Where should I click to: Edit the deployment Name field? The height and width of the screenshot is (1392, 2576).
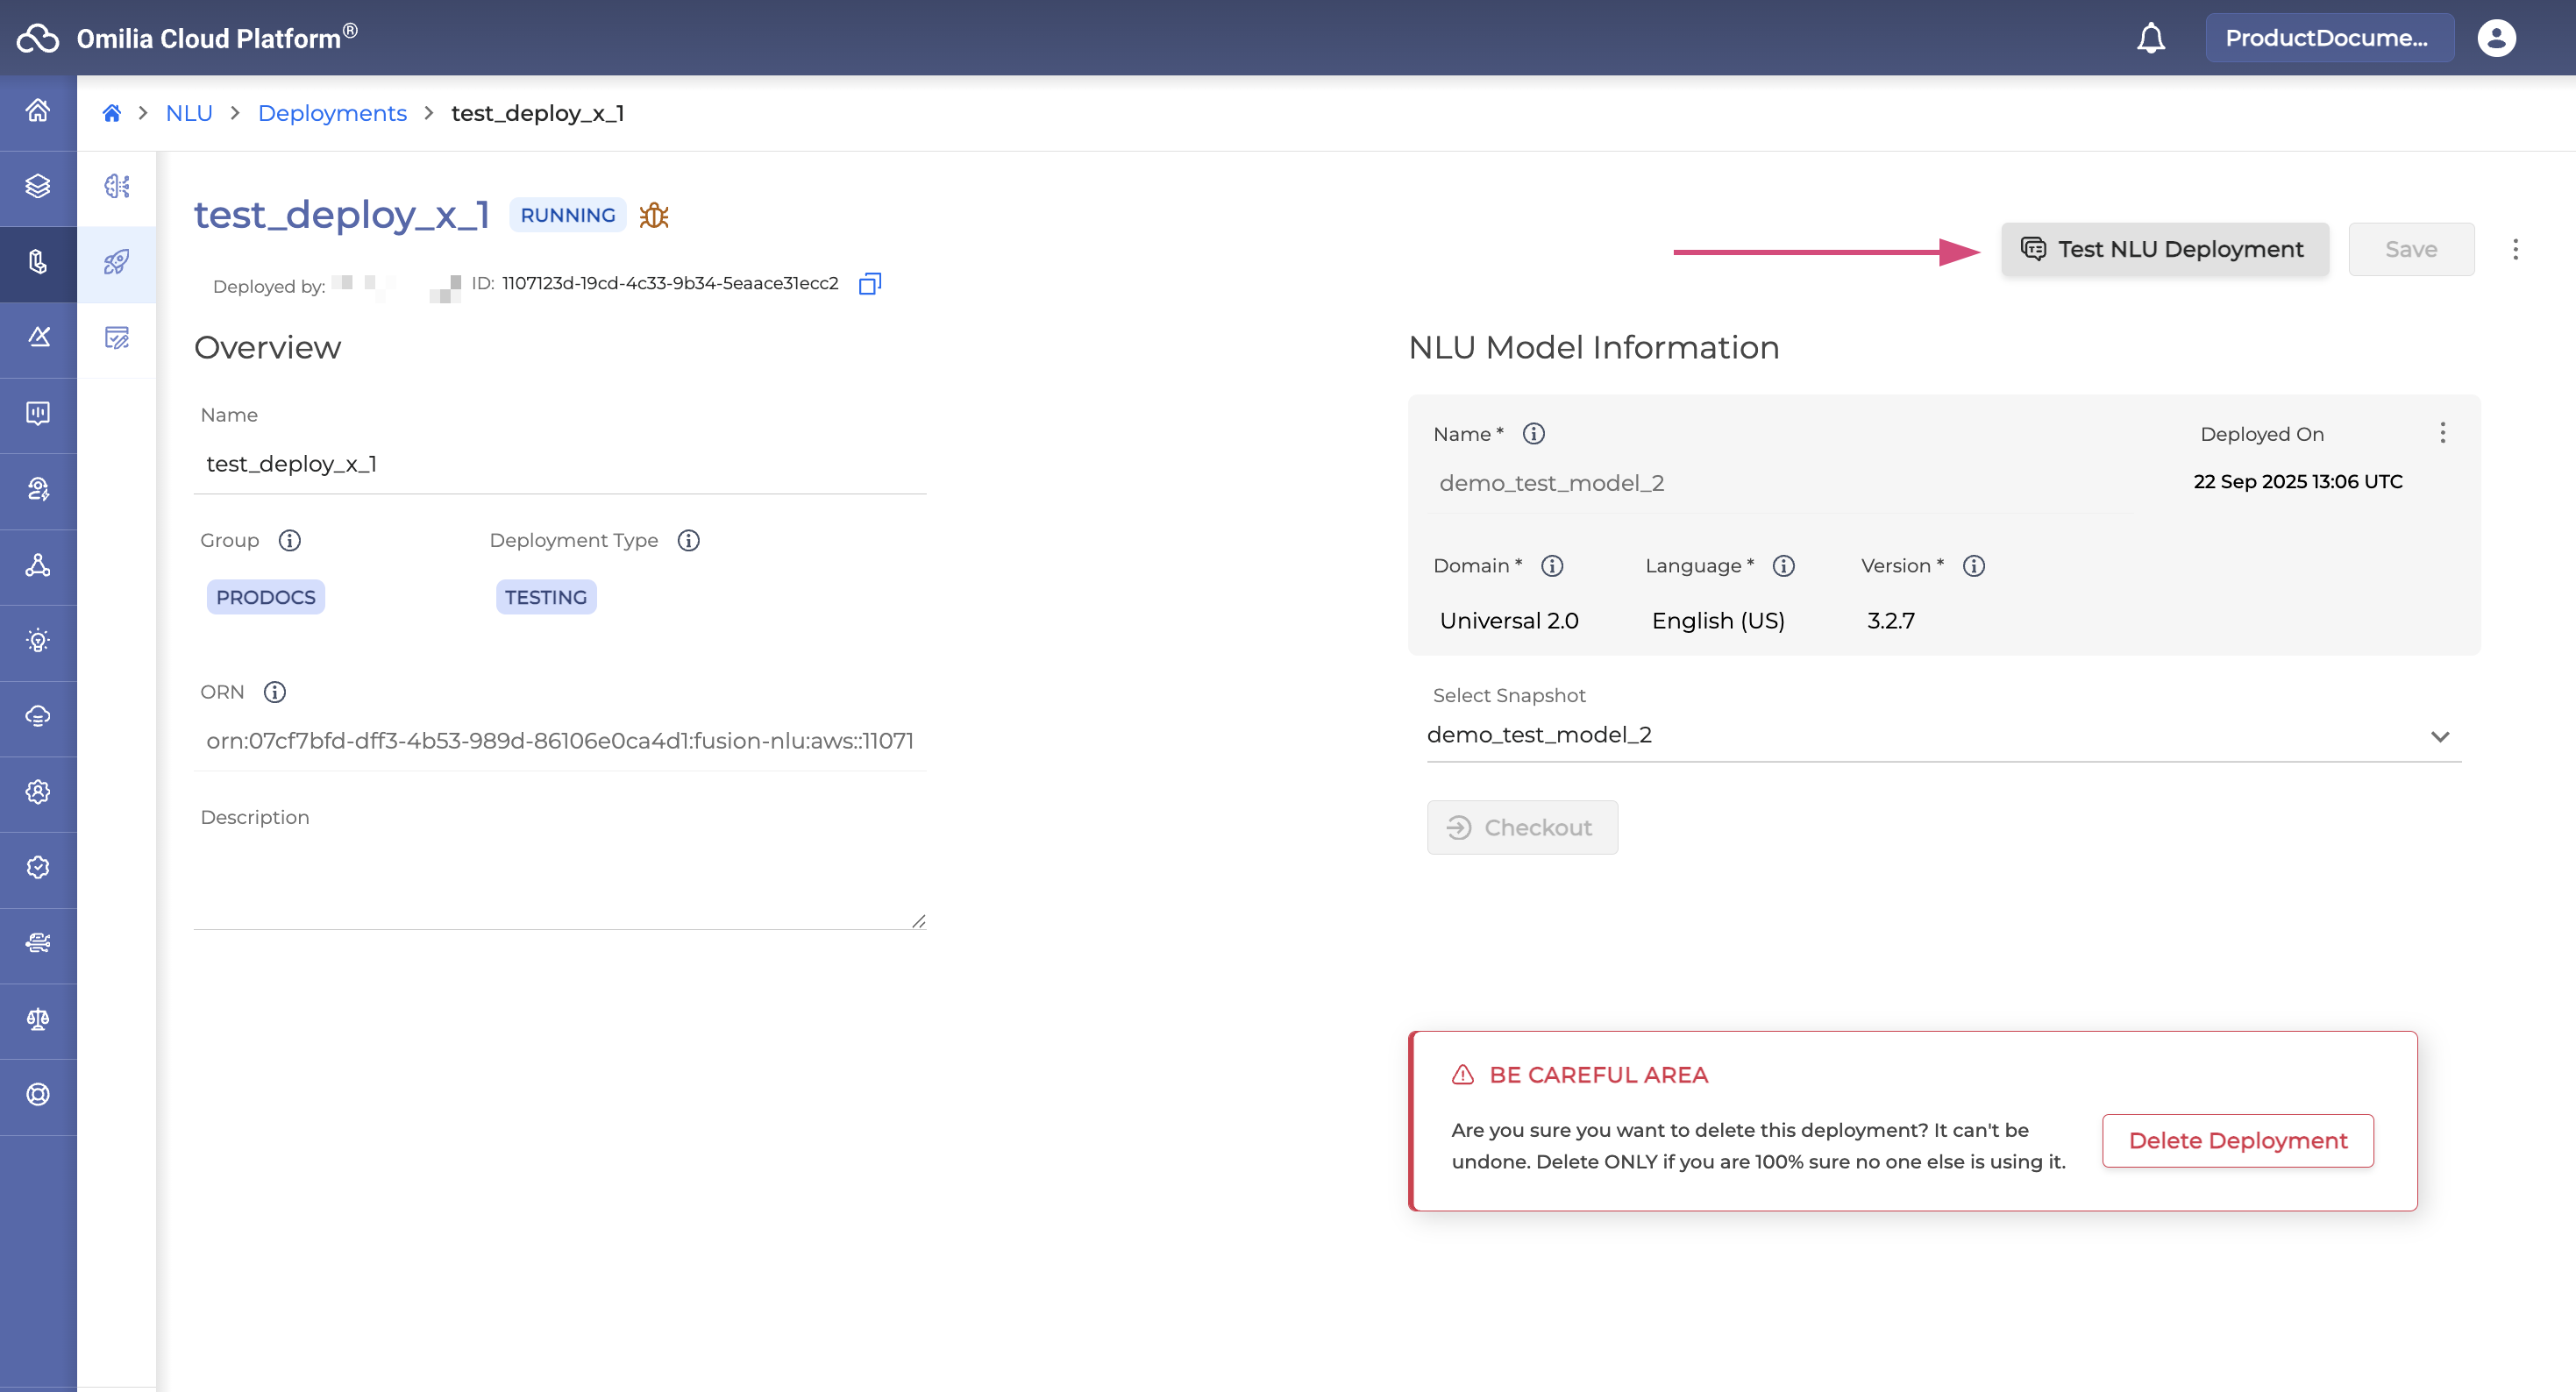[x=559, y=464]
